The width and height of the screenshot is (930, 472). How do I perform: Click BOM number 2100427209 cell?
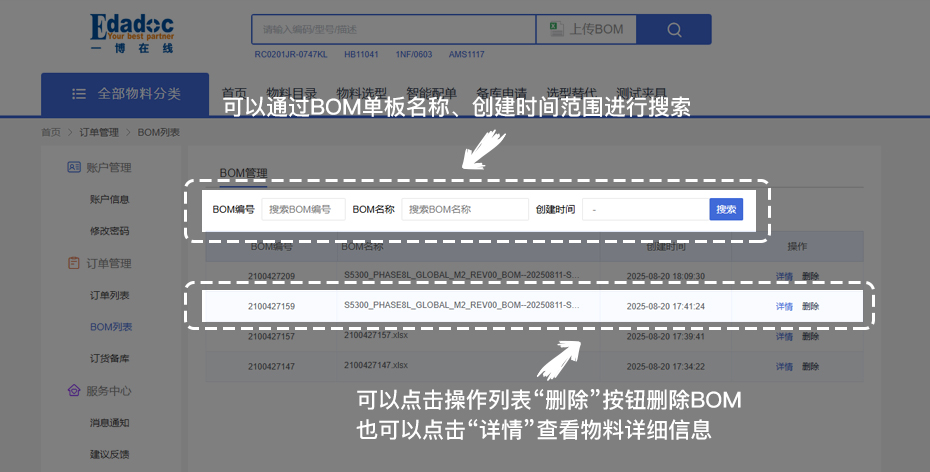coord(271,276)
